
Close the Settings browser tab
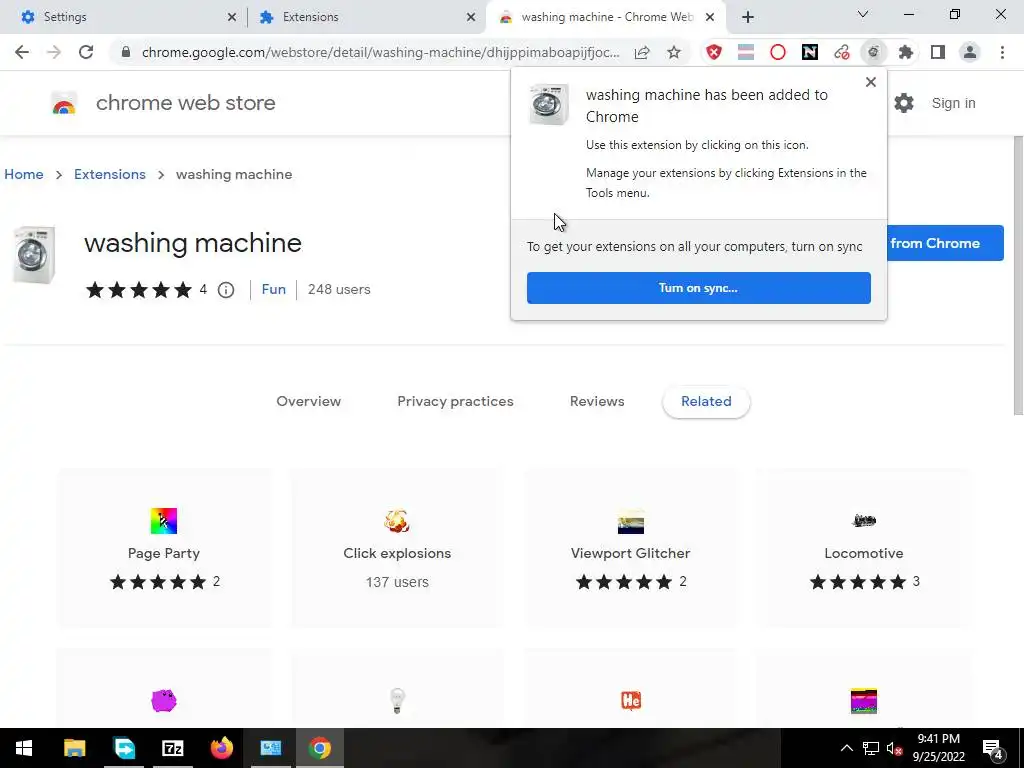pos(232,18)
